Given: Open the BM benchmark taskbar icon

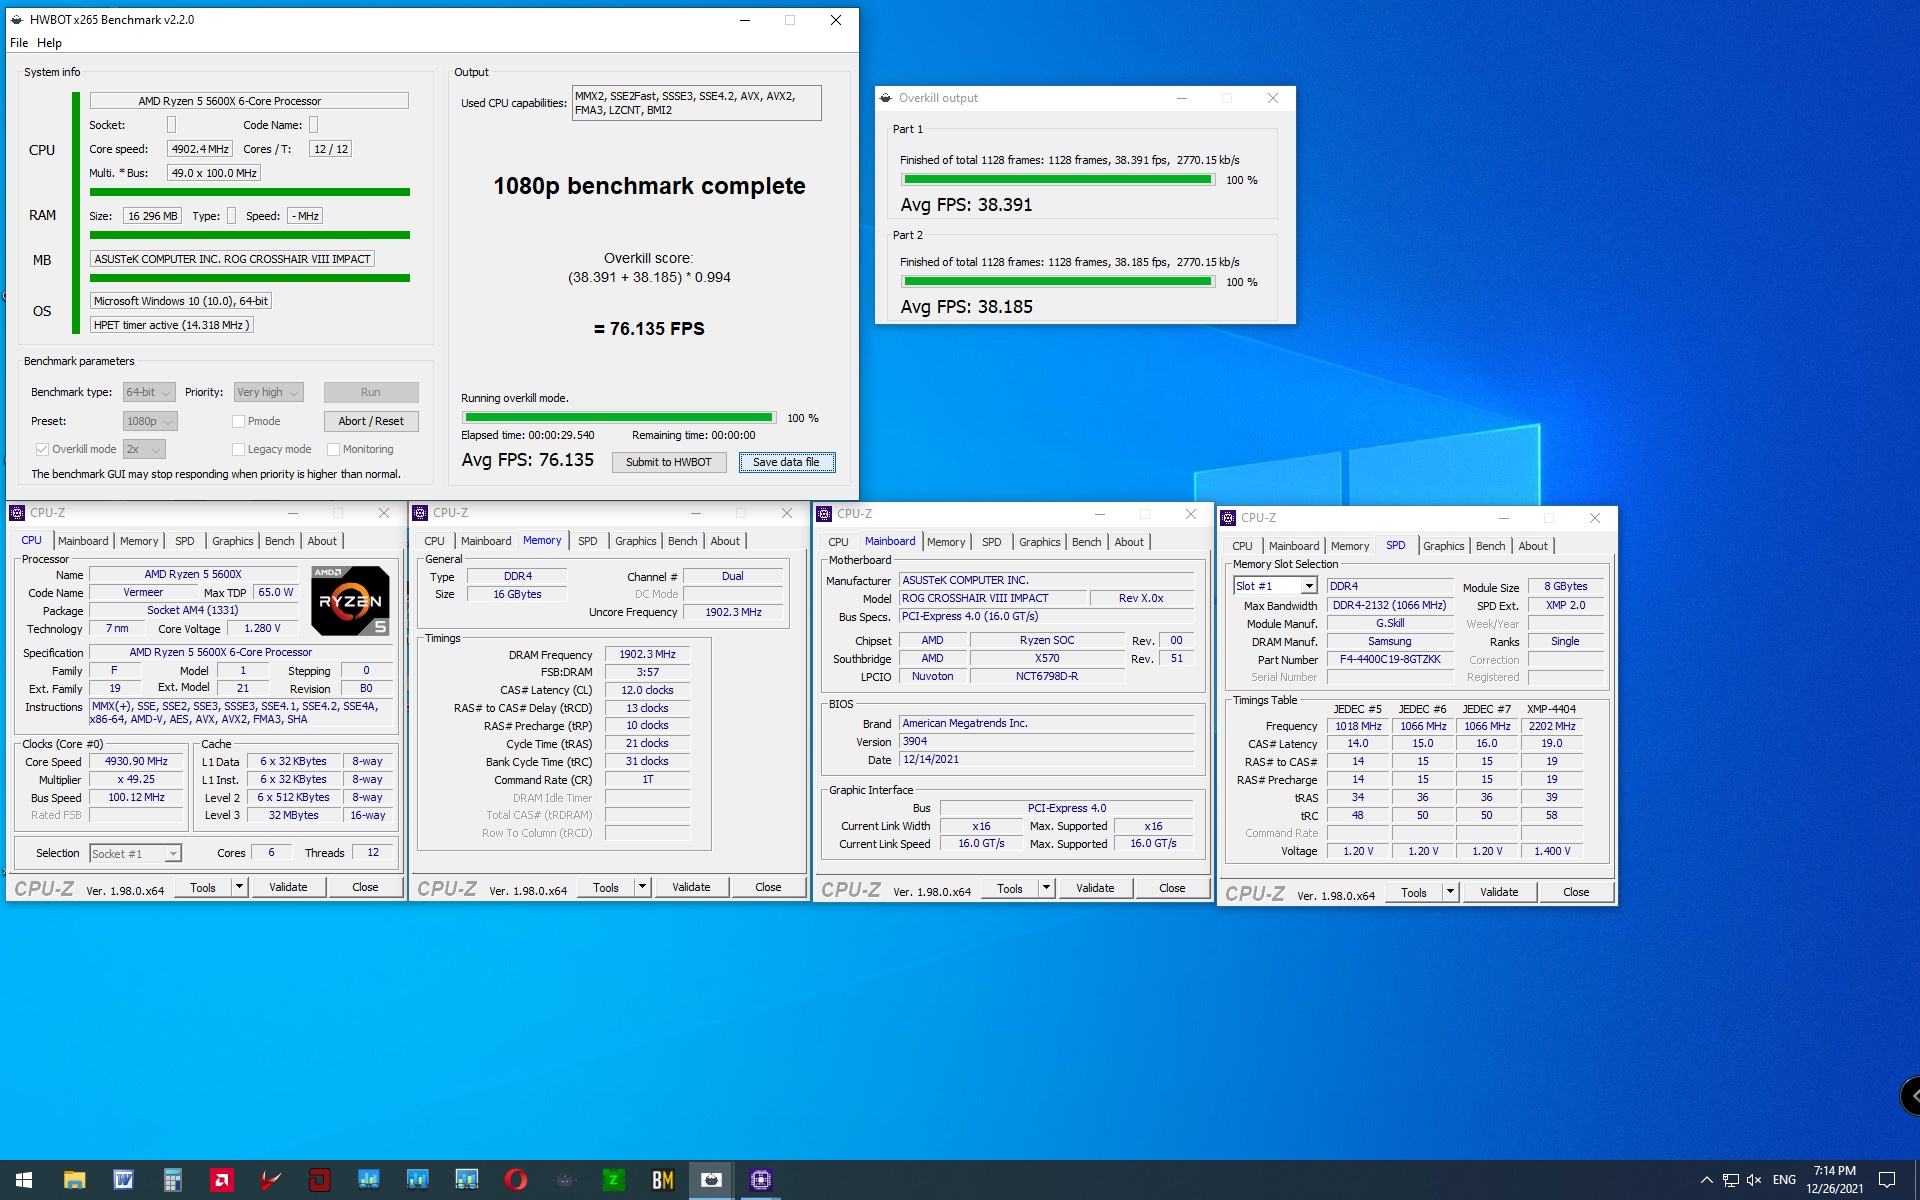Looking at the screenshot, I should pyautogui.click(x=662, y=1180).
